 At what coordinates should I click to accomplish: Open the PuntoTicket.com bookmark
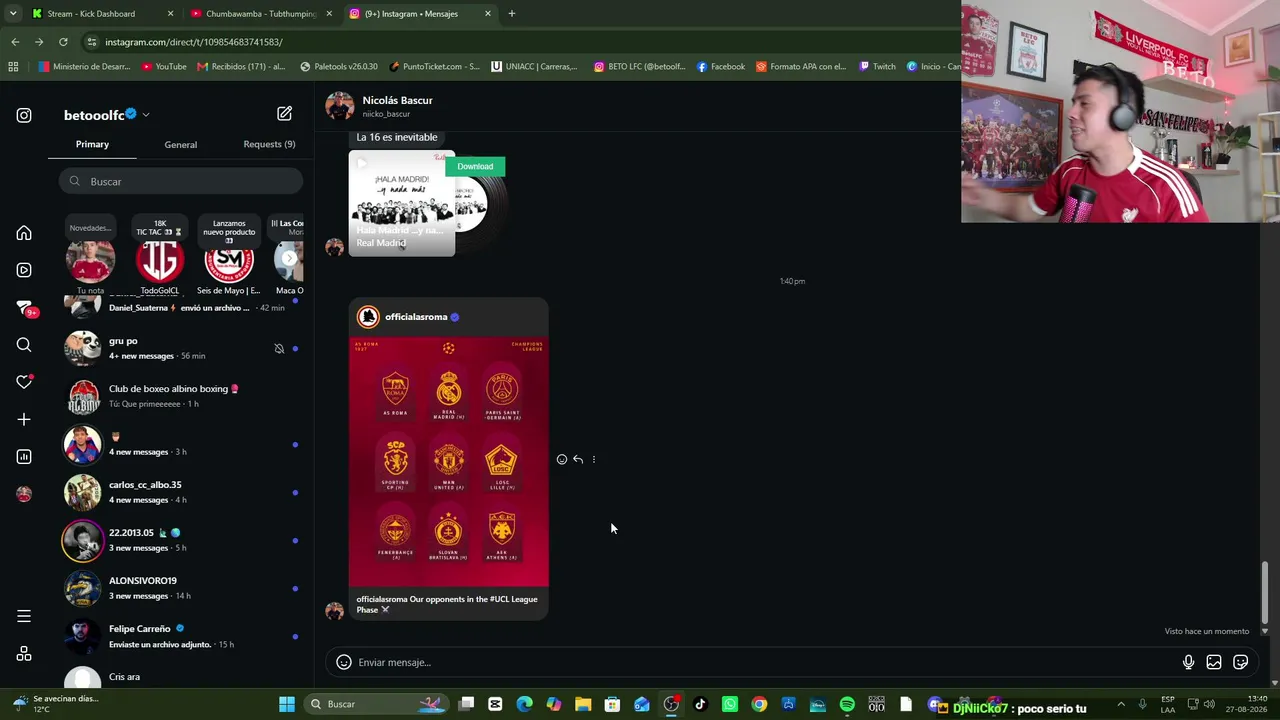click(x=434, y=67)
